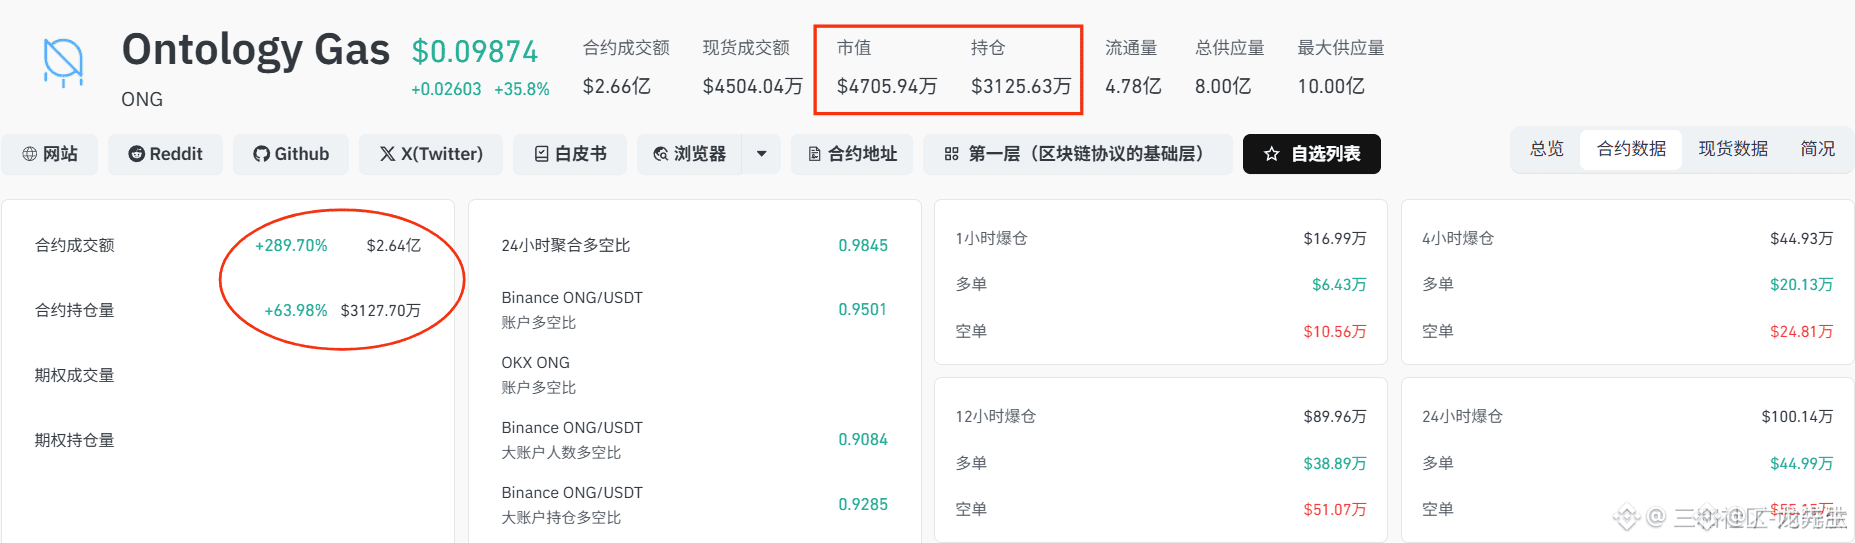
Task: Click the 合约成交额 $2.66亿 header stat
Action: (x=626, y=67)
